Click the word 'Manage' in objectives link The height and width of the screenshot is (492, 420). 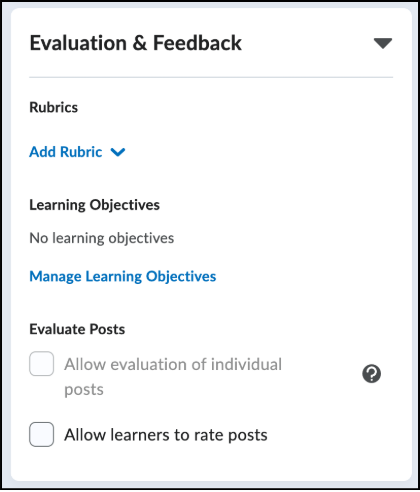(55, 277)
